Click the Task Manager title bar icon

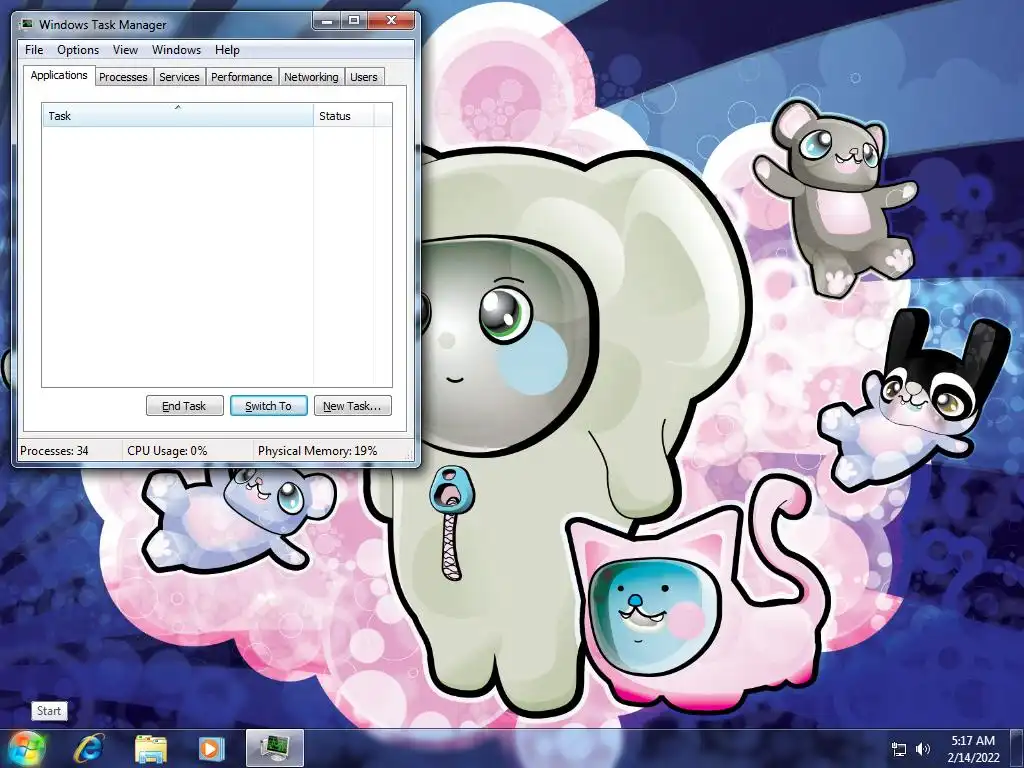click(27, 24)
